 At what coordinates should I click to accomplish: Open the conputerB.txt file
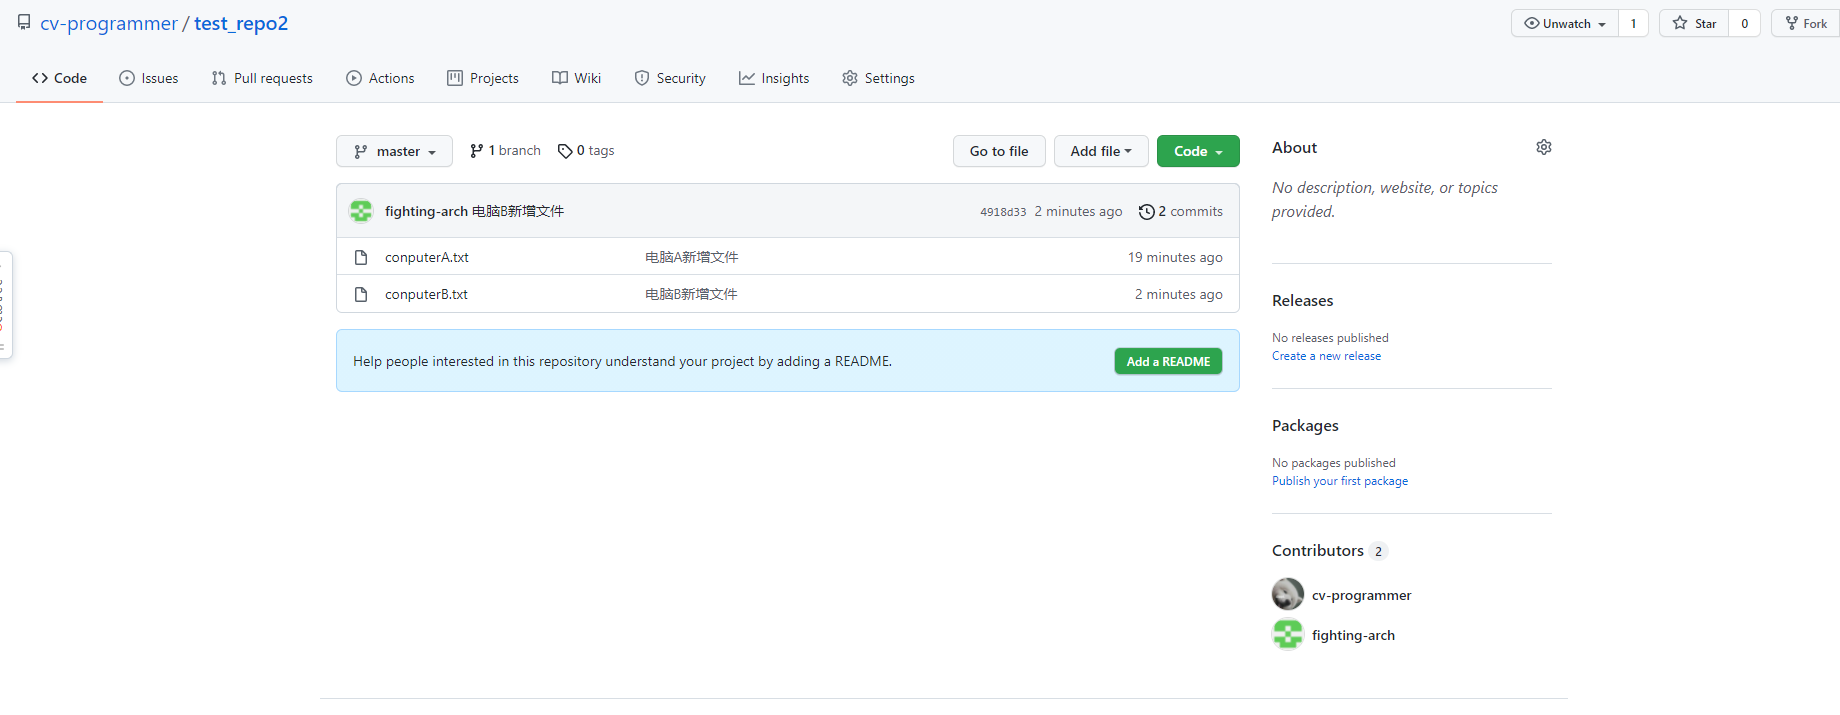click(426, 294)
